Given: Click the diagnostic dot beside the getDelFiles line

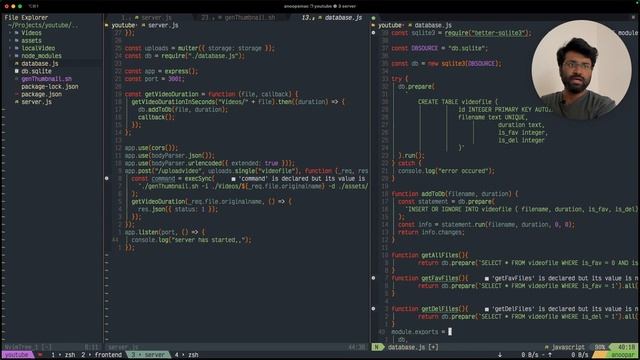Looking at the screenshot, I should (373, 309).
